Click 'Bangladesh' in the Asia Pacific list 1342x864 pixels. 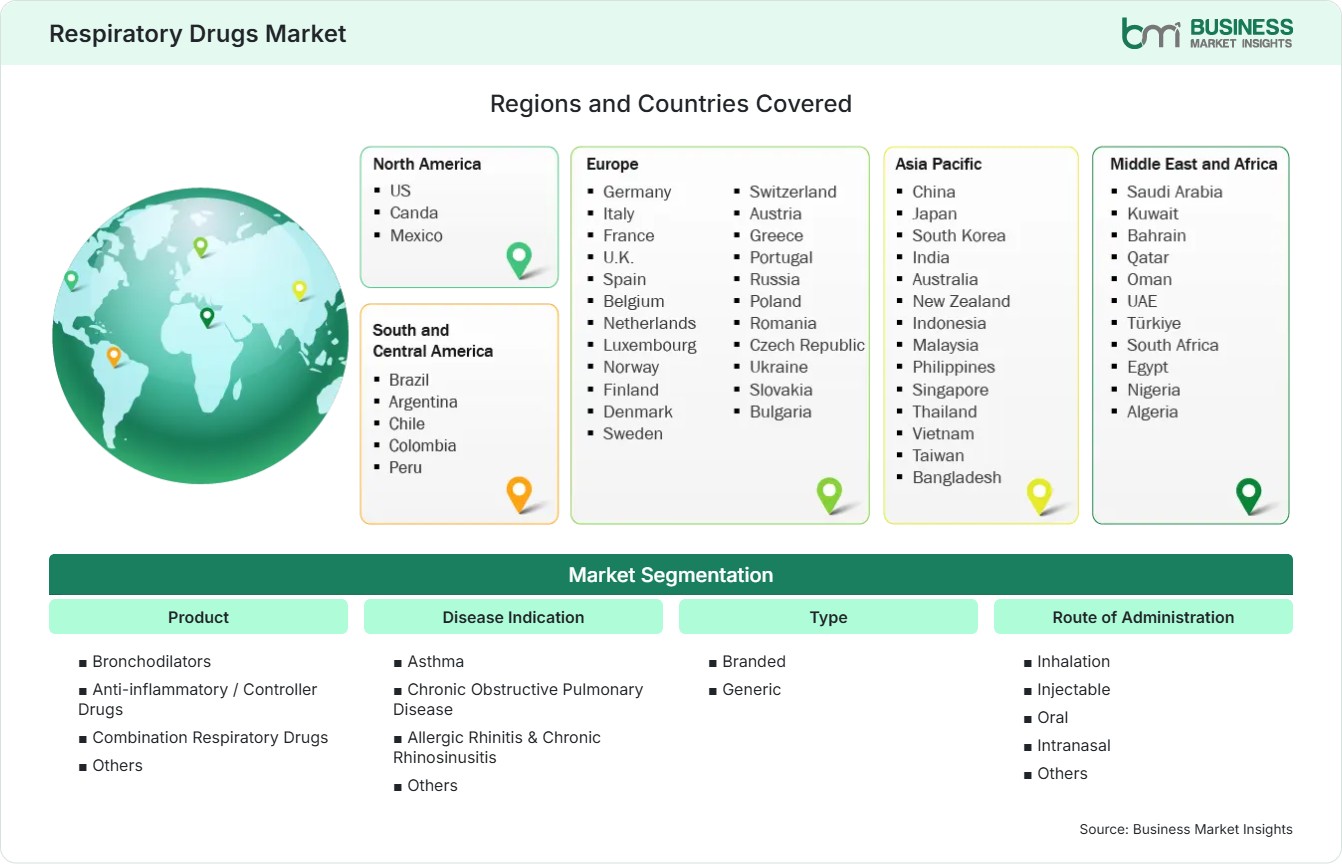coord(957,477)
